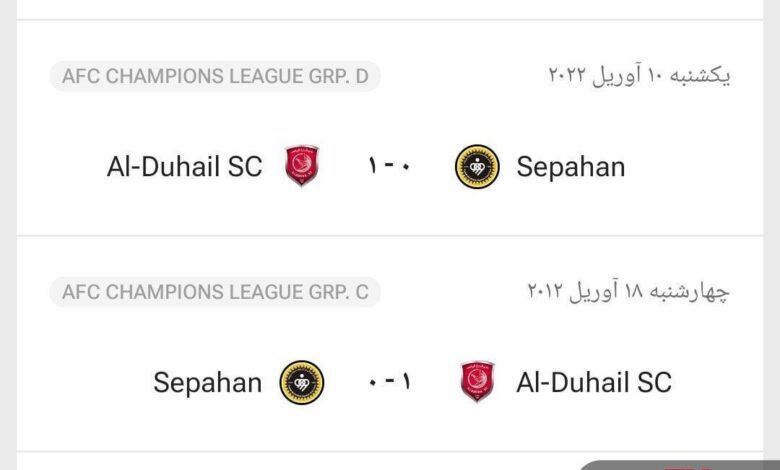Select Al-Duhail SC name in 2012 match

[594, 382]
